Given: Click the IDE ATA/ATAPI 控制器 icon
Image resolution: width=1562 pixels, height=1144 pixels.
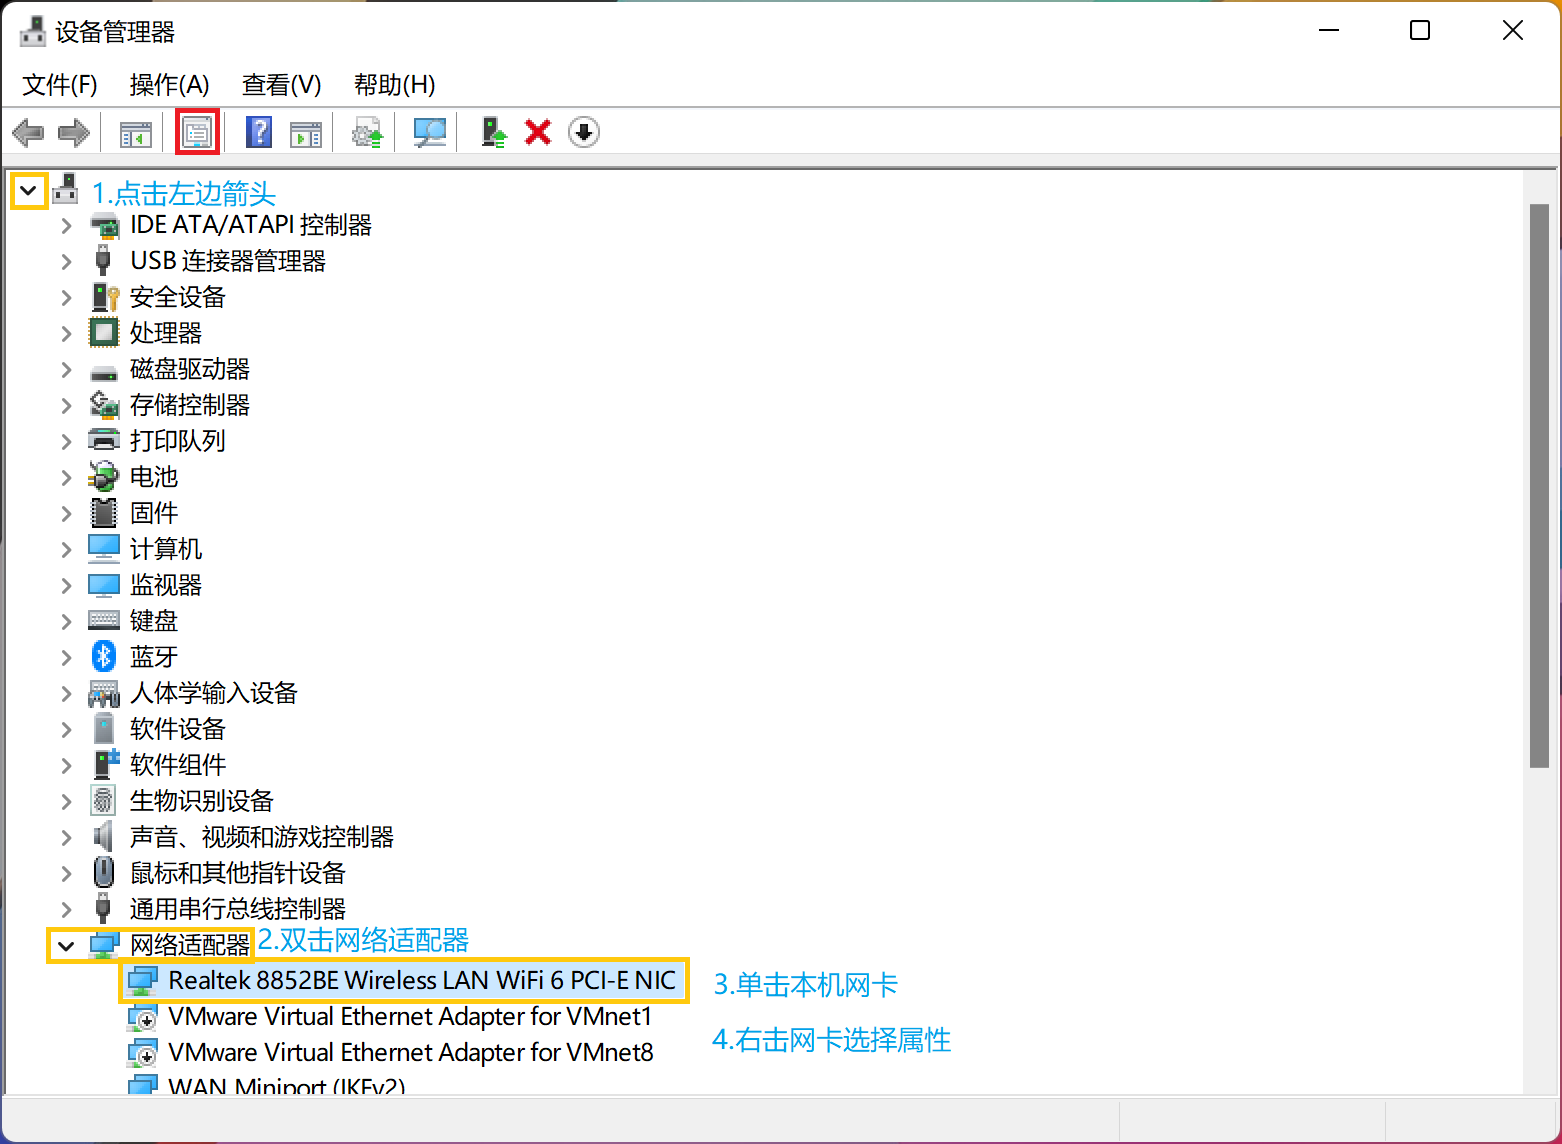Looking at the screenshot, I should (104, 226).
